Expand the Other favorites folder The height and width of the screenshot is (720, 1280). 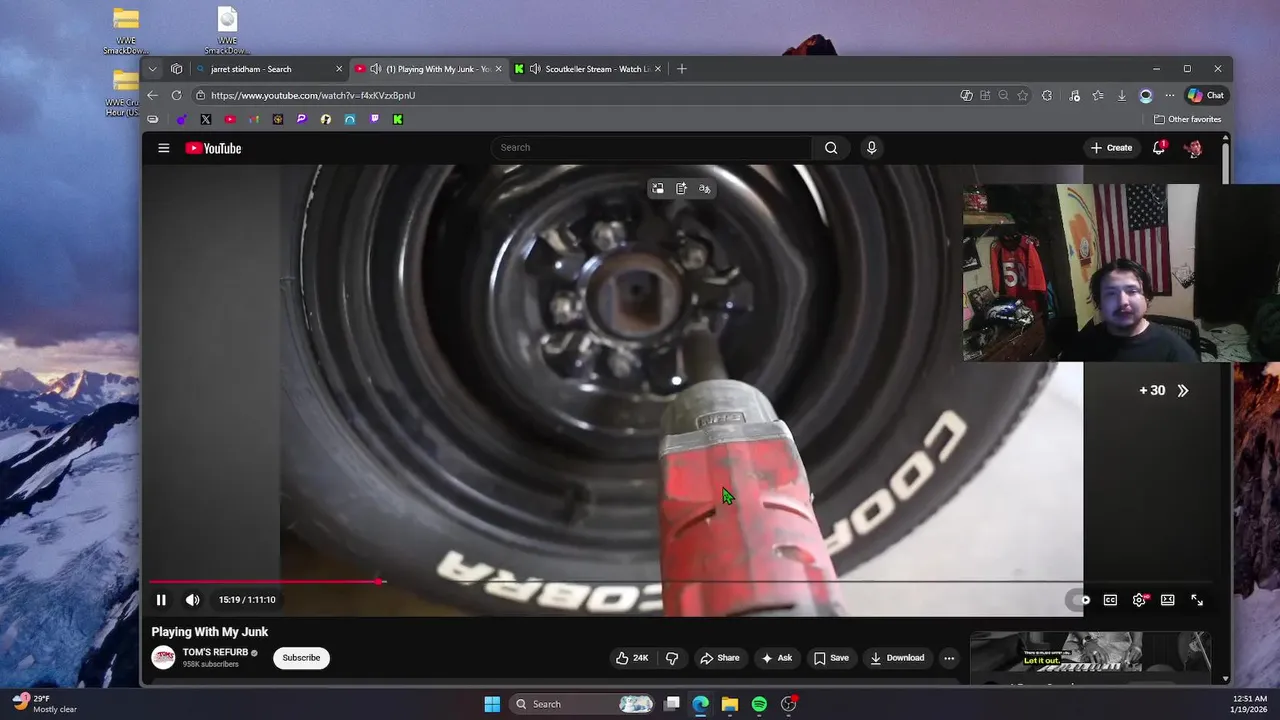point(1188,119)
